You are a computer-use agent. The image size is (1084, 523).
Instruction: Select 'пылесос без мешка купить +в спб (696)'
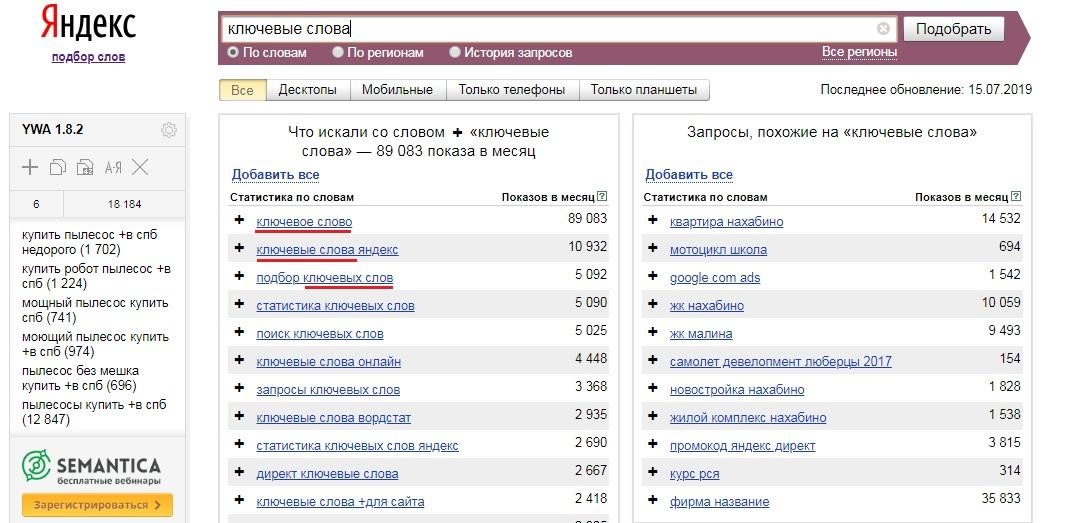tap(80, 378)
